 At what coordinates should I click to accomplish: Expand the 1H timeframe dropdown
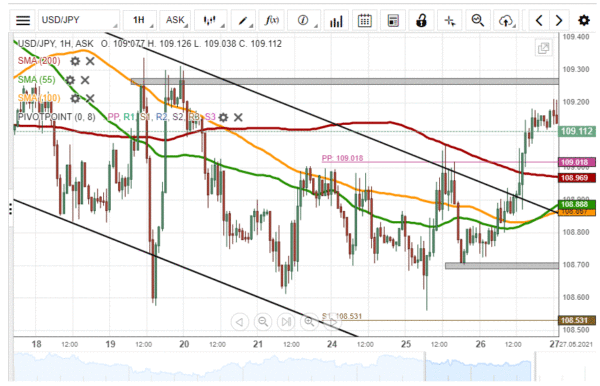[140, 20]
